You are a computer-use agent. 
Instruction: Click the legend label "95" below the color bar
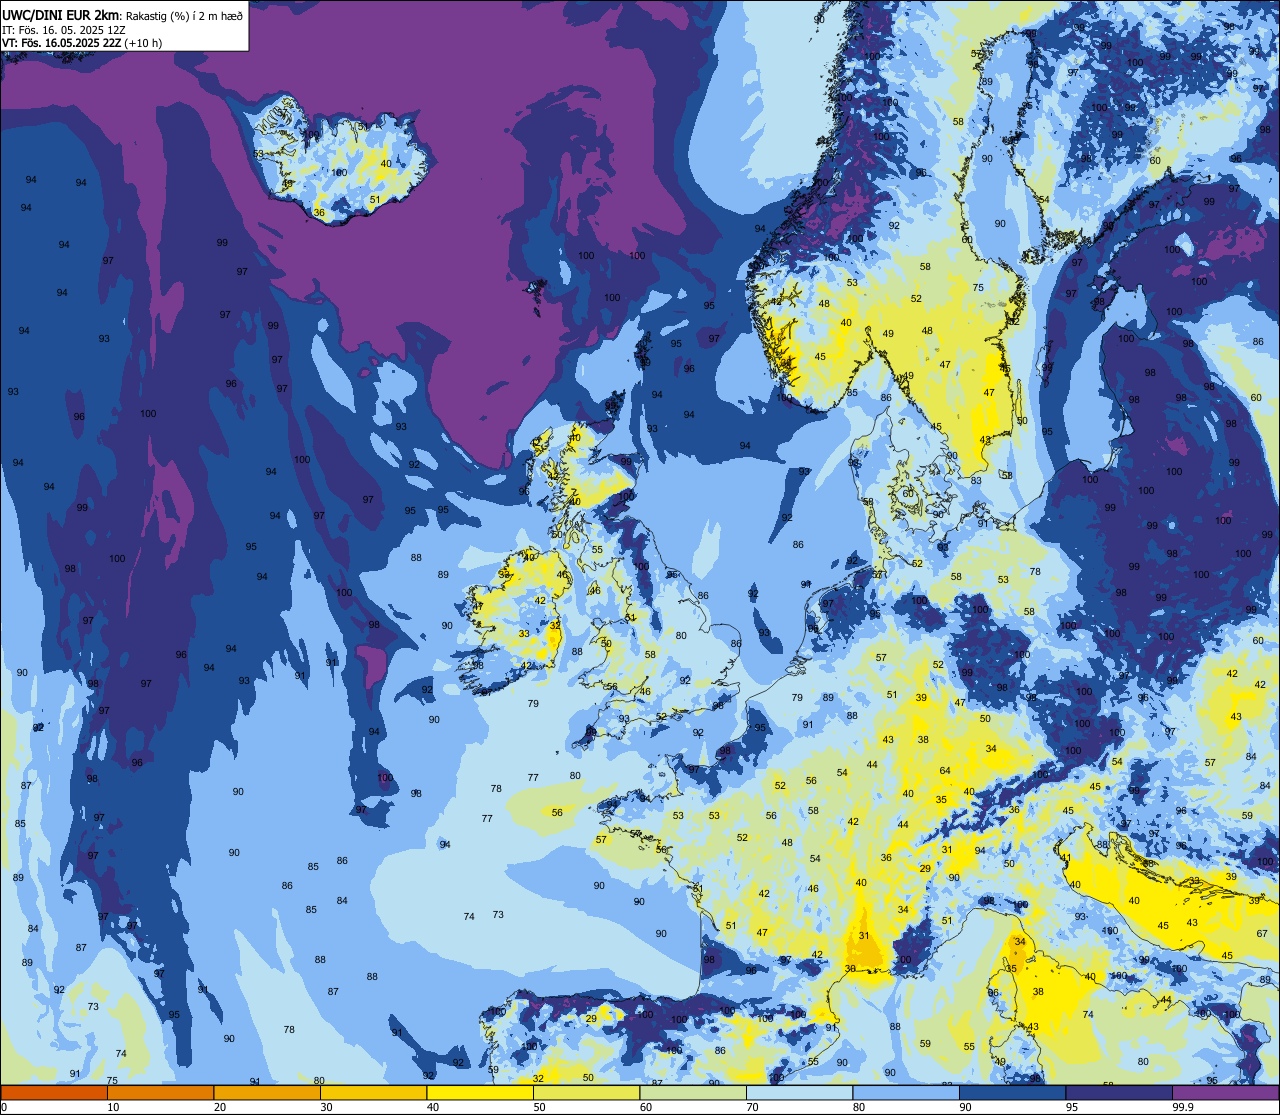click(1072, 1107)
